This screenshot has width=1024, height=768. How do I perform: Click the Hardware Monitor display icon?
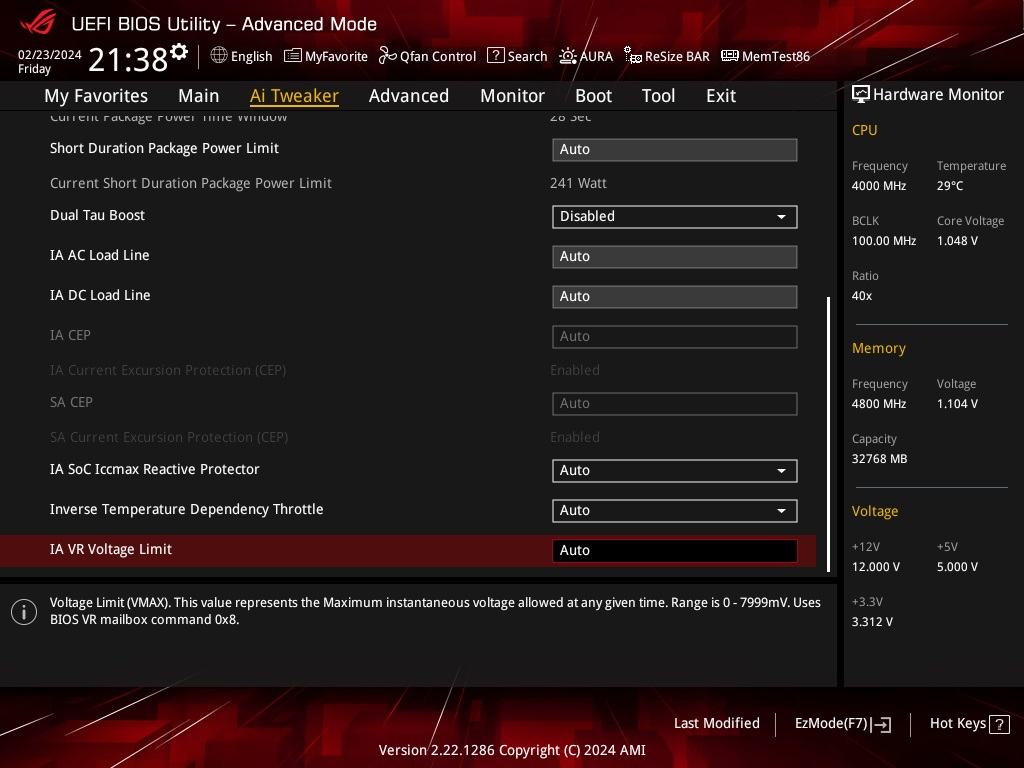point(861,94)
